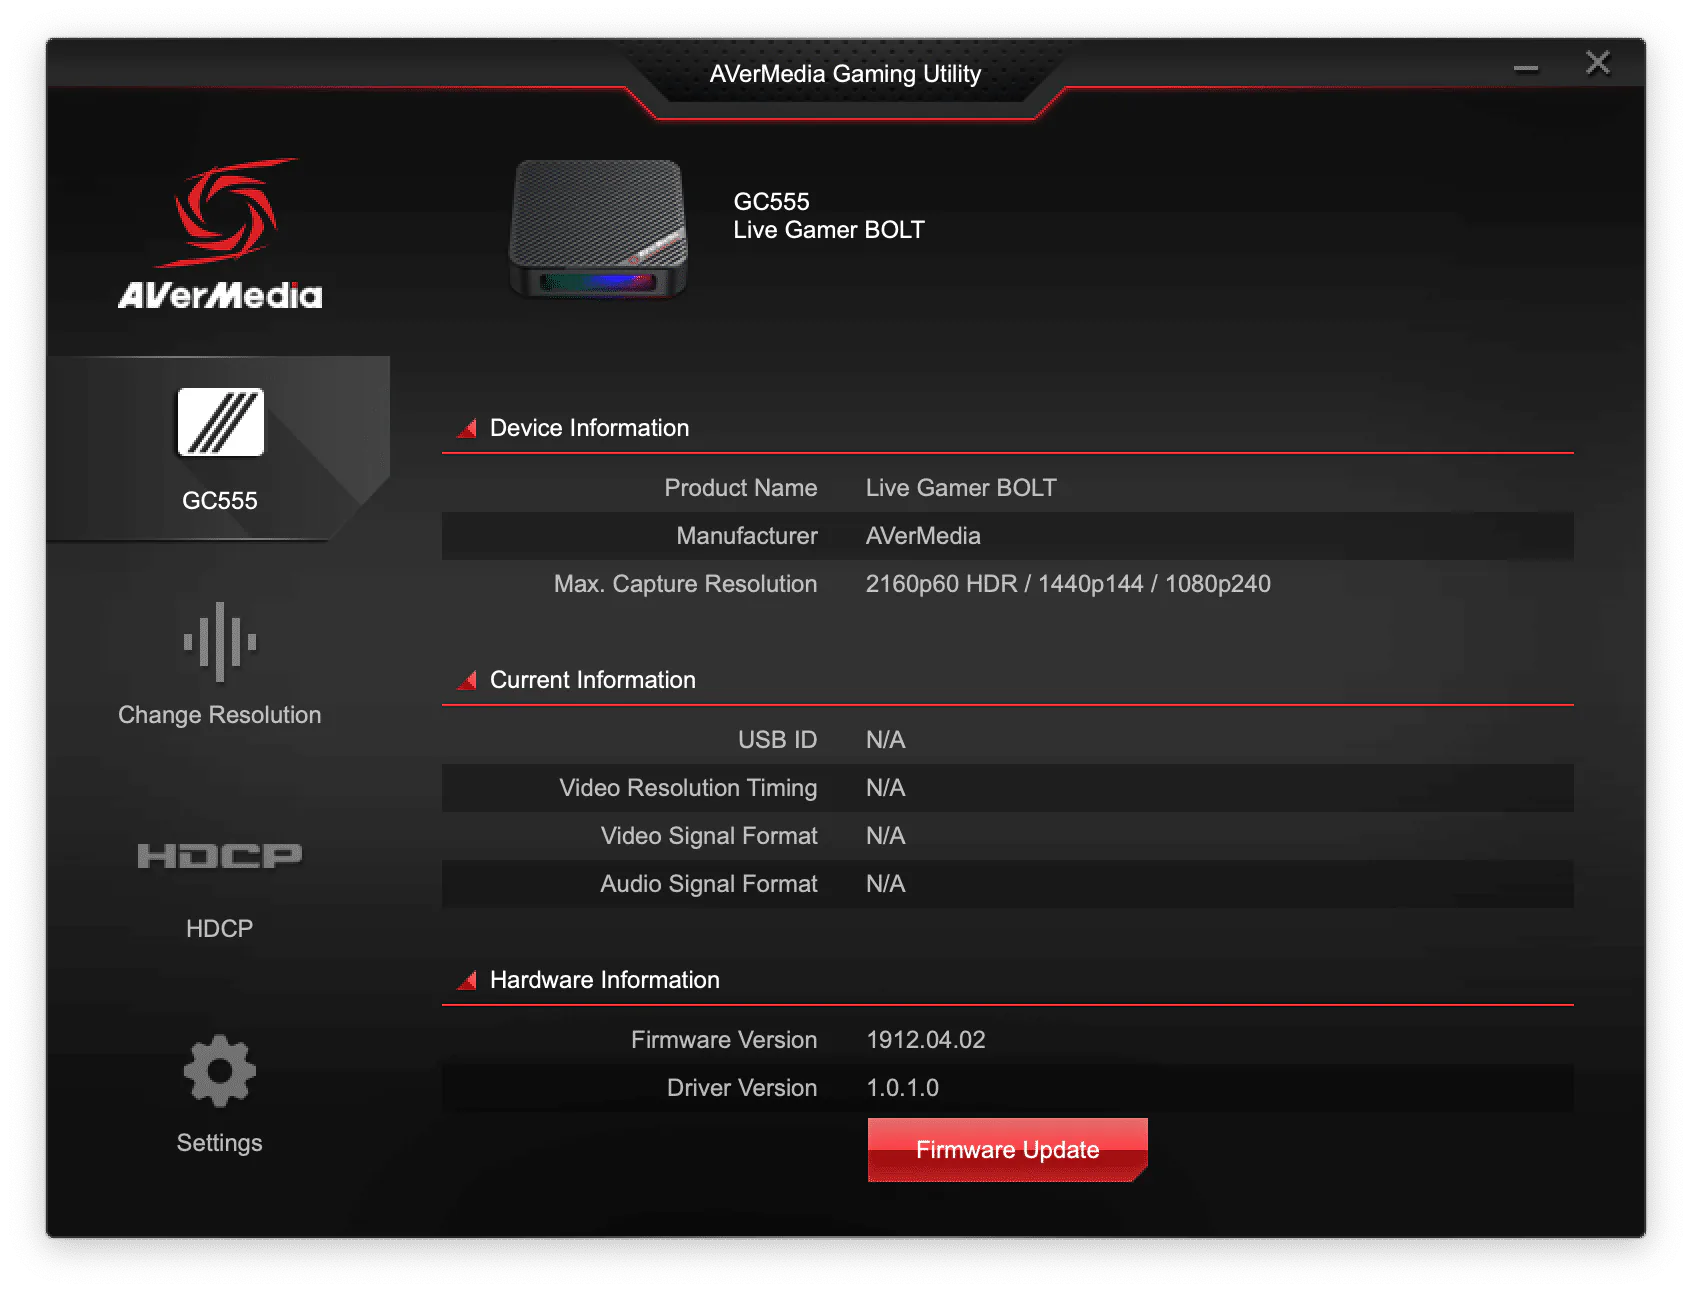Viewport: 1692px width, 1292px height.
Task: Click the USB ID N/A value
Action: pos(885,740)
